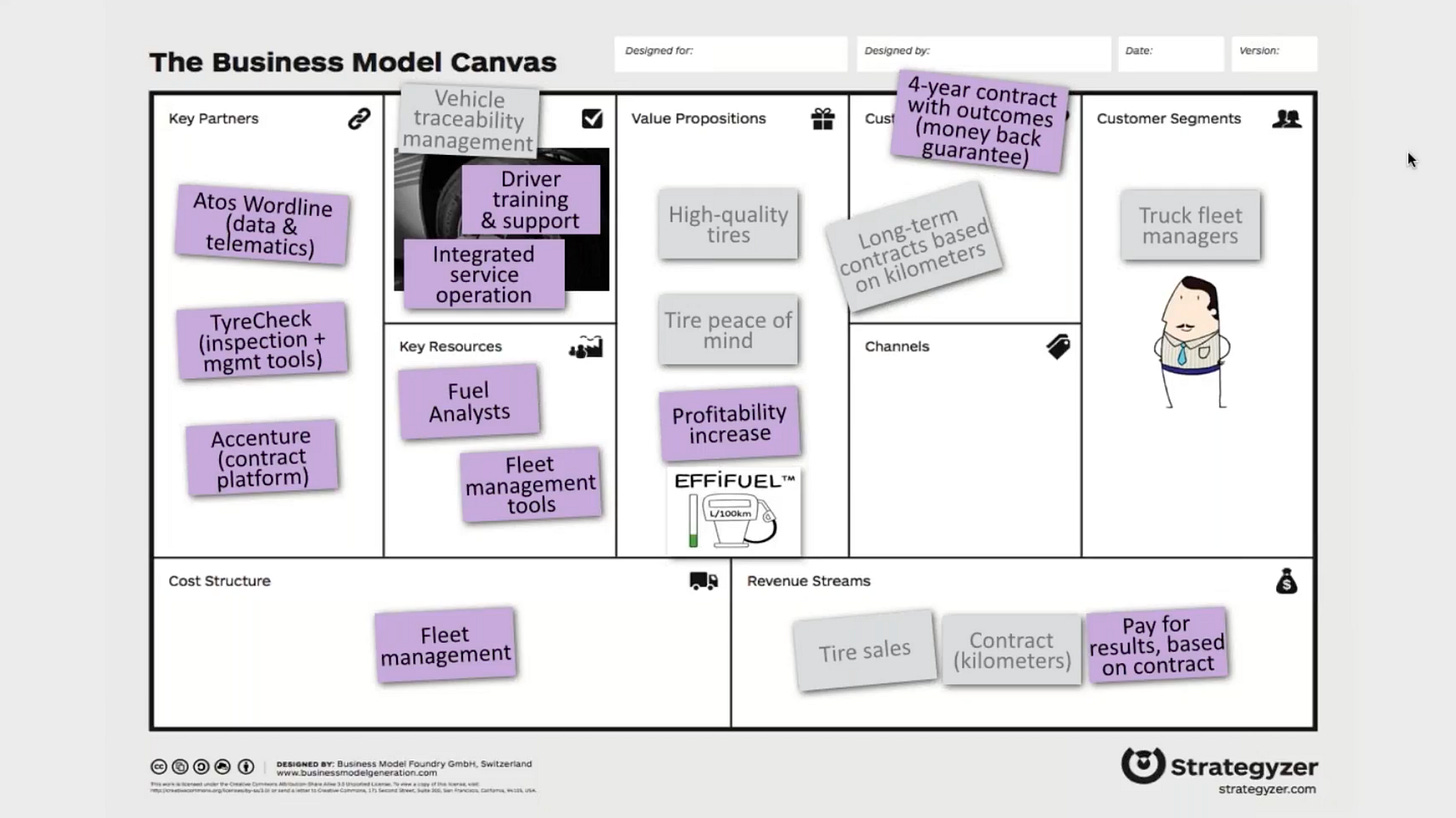Select the 4-year contract with outcomes note
Image resolution: width=1456 pixels, height=818 pixels.
click(x=980, y=121)
